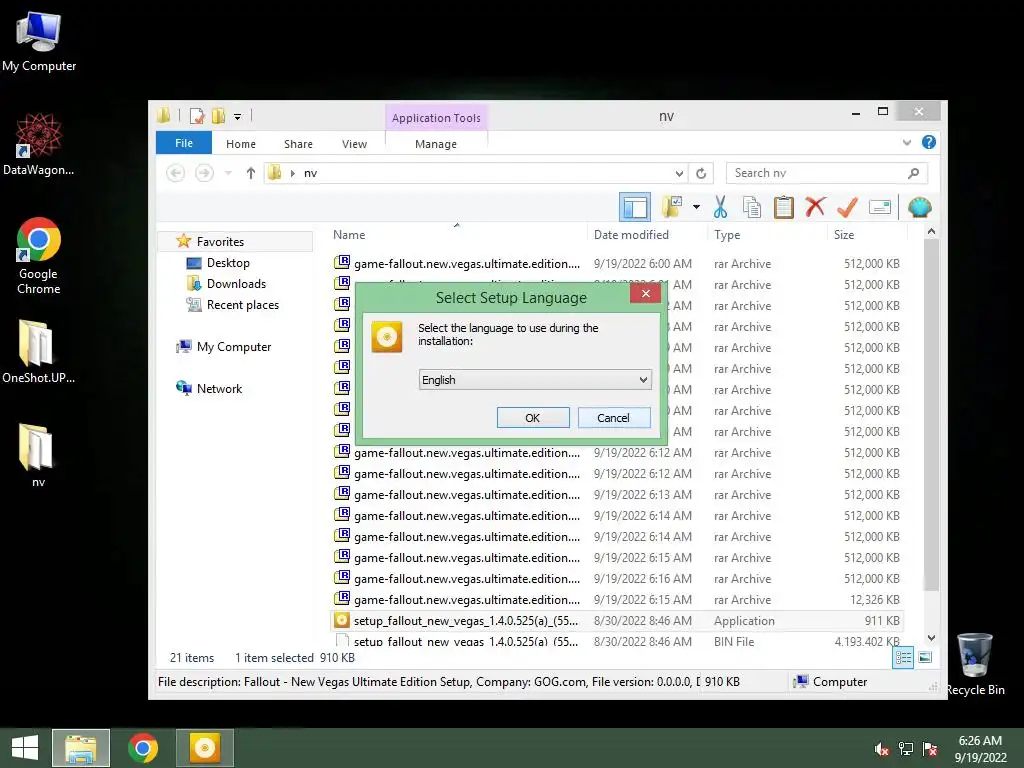This screenshot has width=1024, height=768.
Task: Open the View ribbon tab
Action: pos(354,144)
